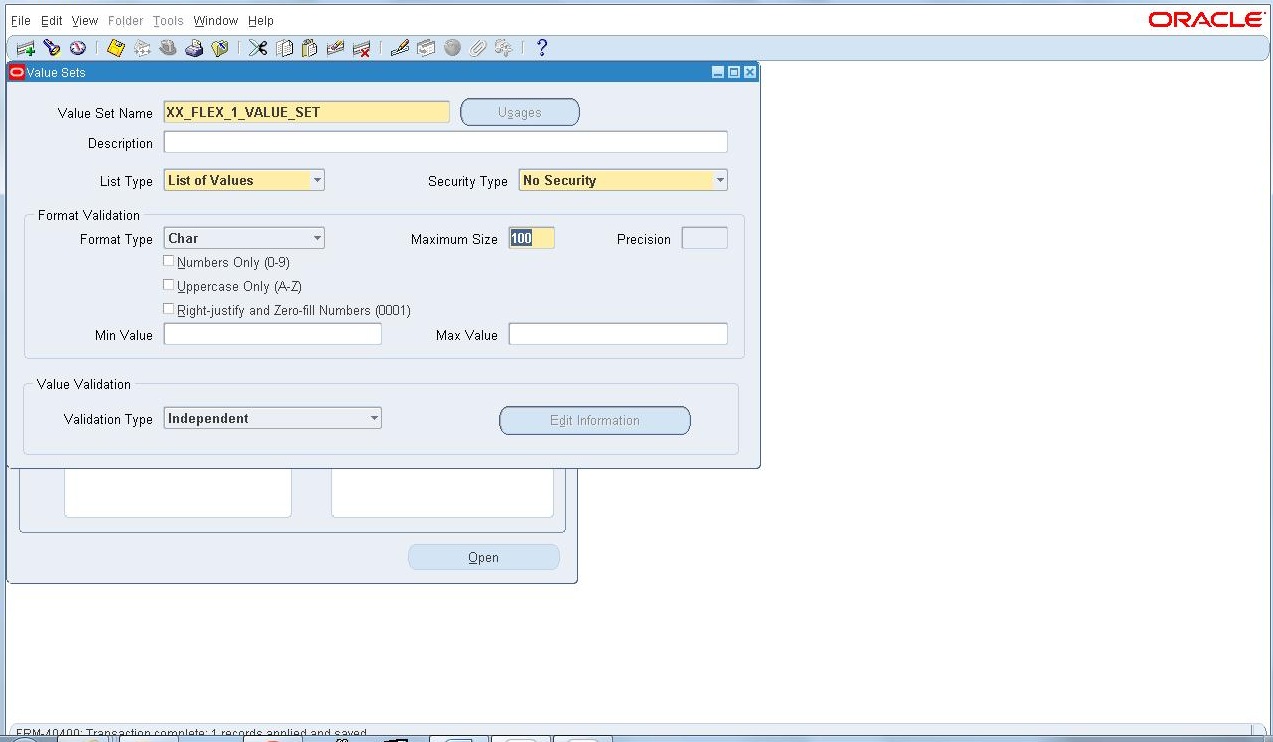Screen dimensions: 1273x742
Task: Expand the Security Type dropdown
Action: click(719, 180)
